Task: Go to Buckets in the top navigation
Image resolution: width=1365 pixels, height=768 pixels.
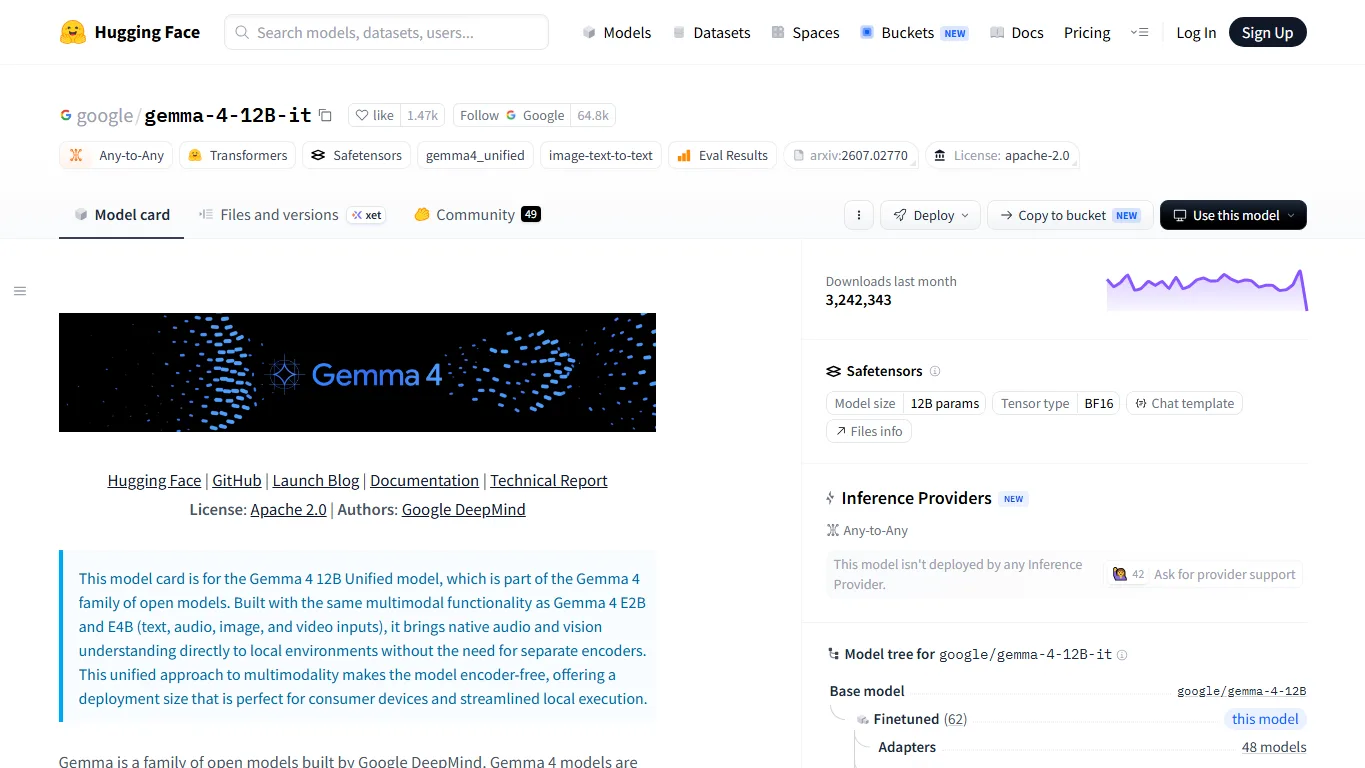Action: point(914,32)
